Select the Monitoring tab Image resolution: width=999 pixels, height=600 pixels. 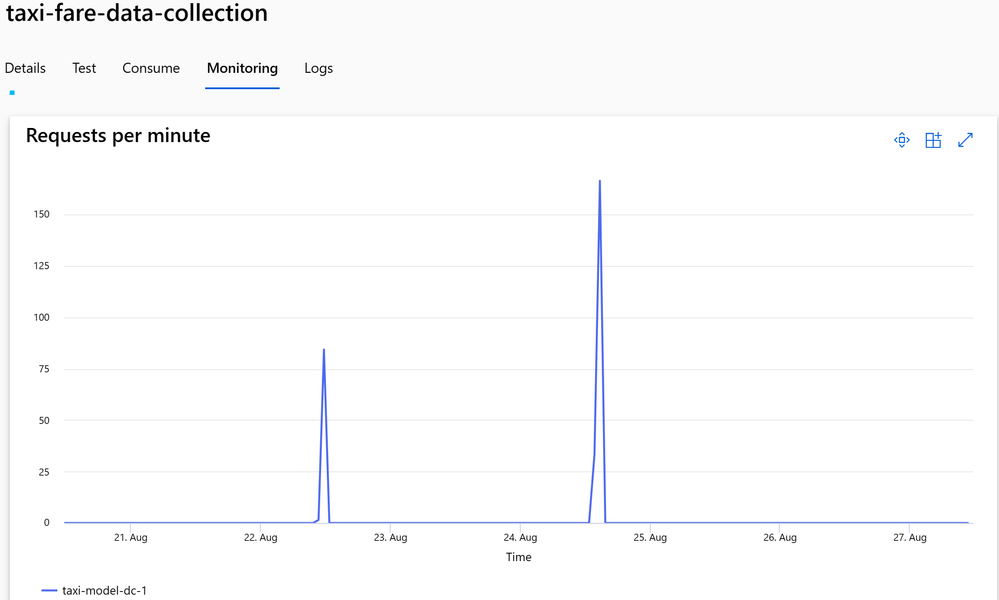coord(242,68)
